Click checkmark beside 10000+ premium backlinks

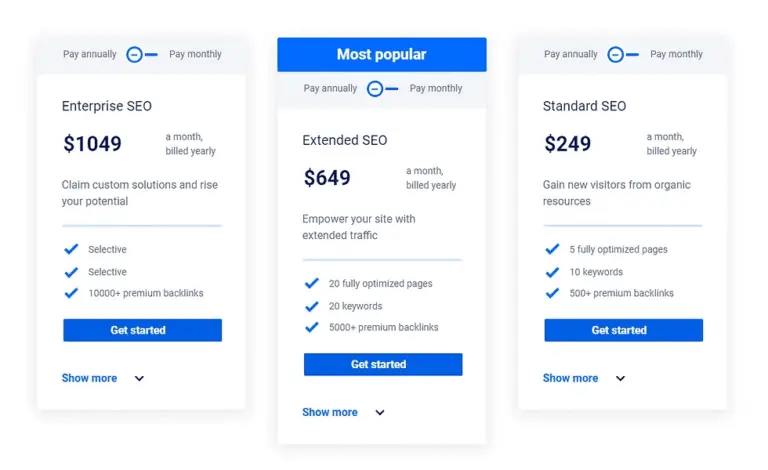(x=71, y=293)
